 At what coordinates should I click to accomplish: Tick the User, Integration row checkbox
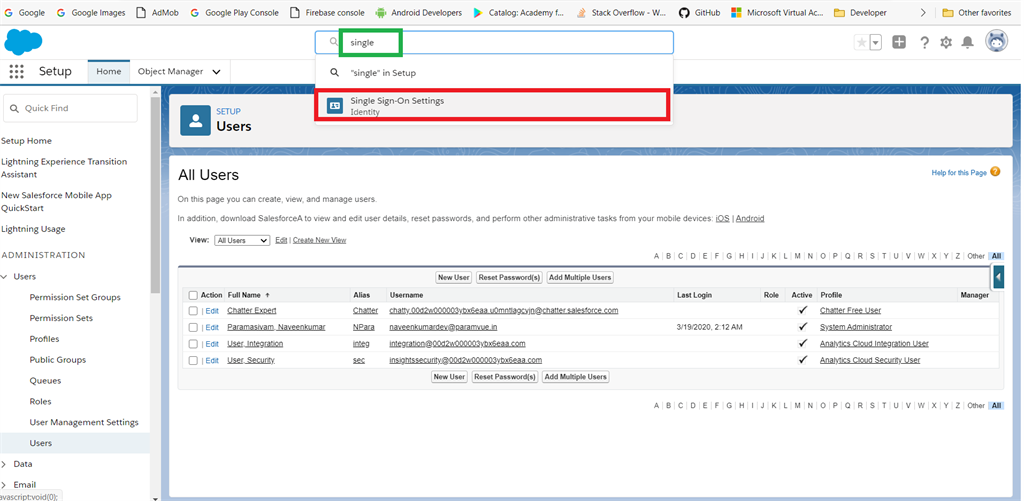(x=193, y=344)
